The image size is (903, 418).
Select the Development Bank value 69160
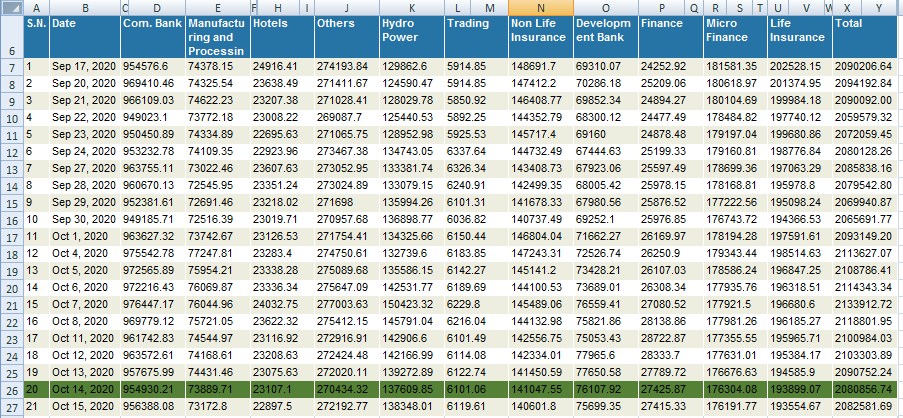coord(605,134)
